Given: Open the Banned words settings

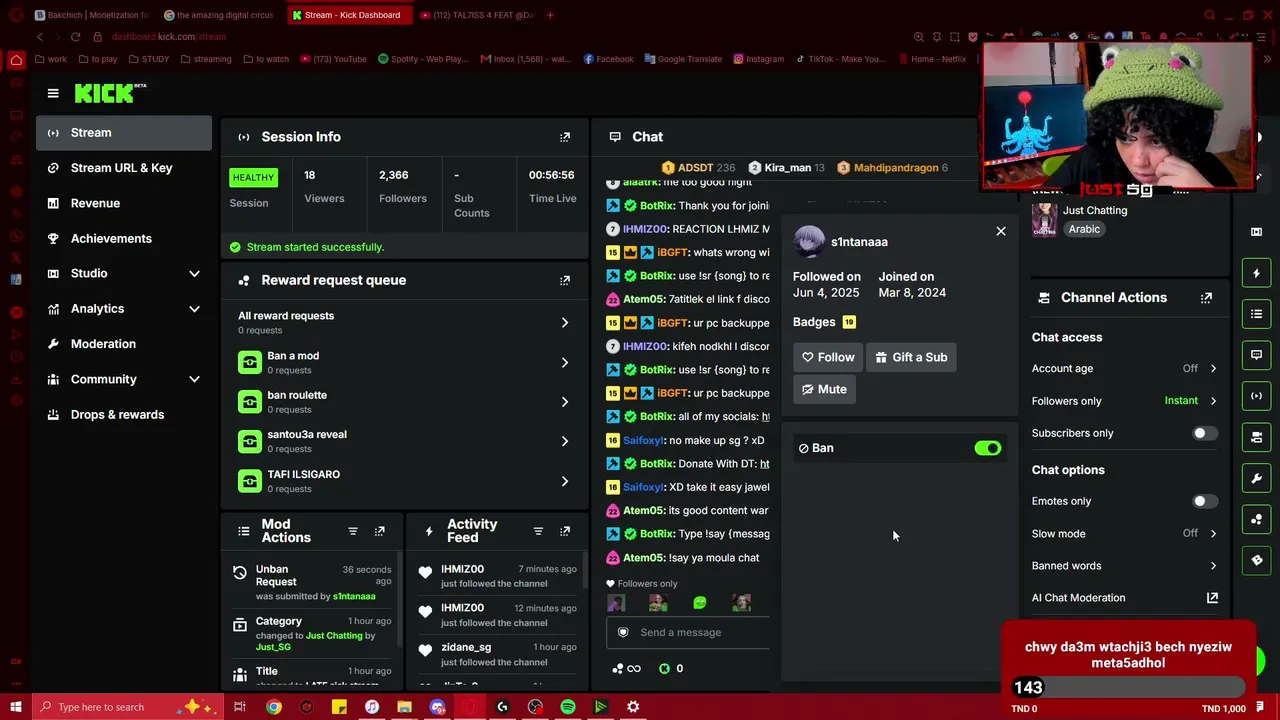Looking at the screenshot, I should pos(1125,566).
